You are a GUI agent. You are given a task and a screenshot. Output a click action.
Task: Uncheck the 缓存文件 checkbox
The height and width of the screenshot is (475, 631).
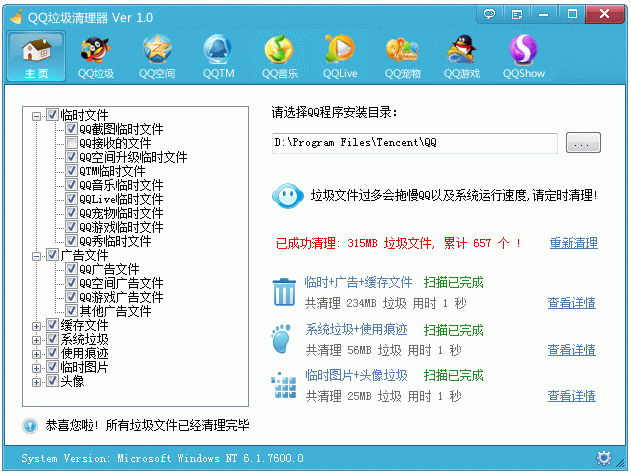click(x=52, y=324)
